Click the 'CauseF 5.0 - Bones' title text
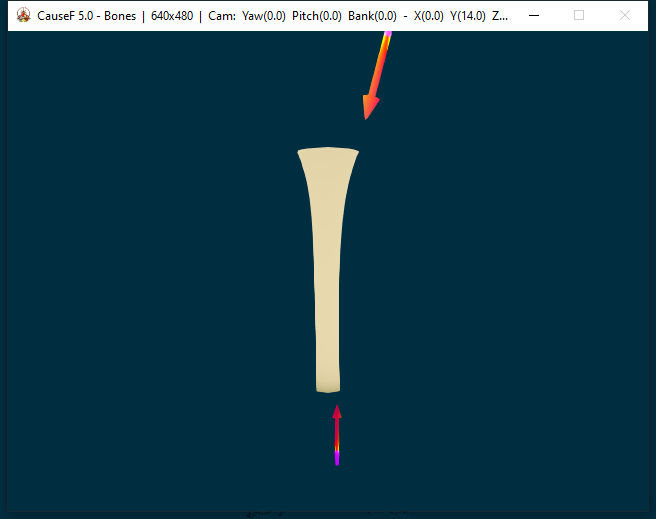 (86, 16)
